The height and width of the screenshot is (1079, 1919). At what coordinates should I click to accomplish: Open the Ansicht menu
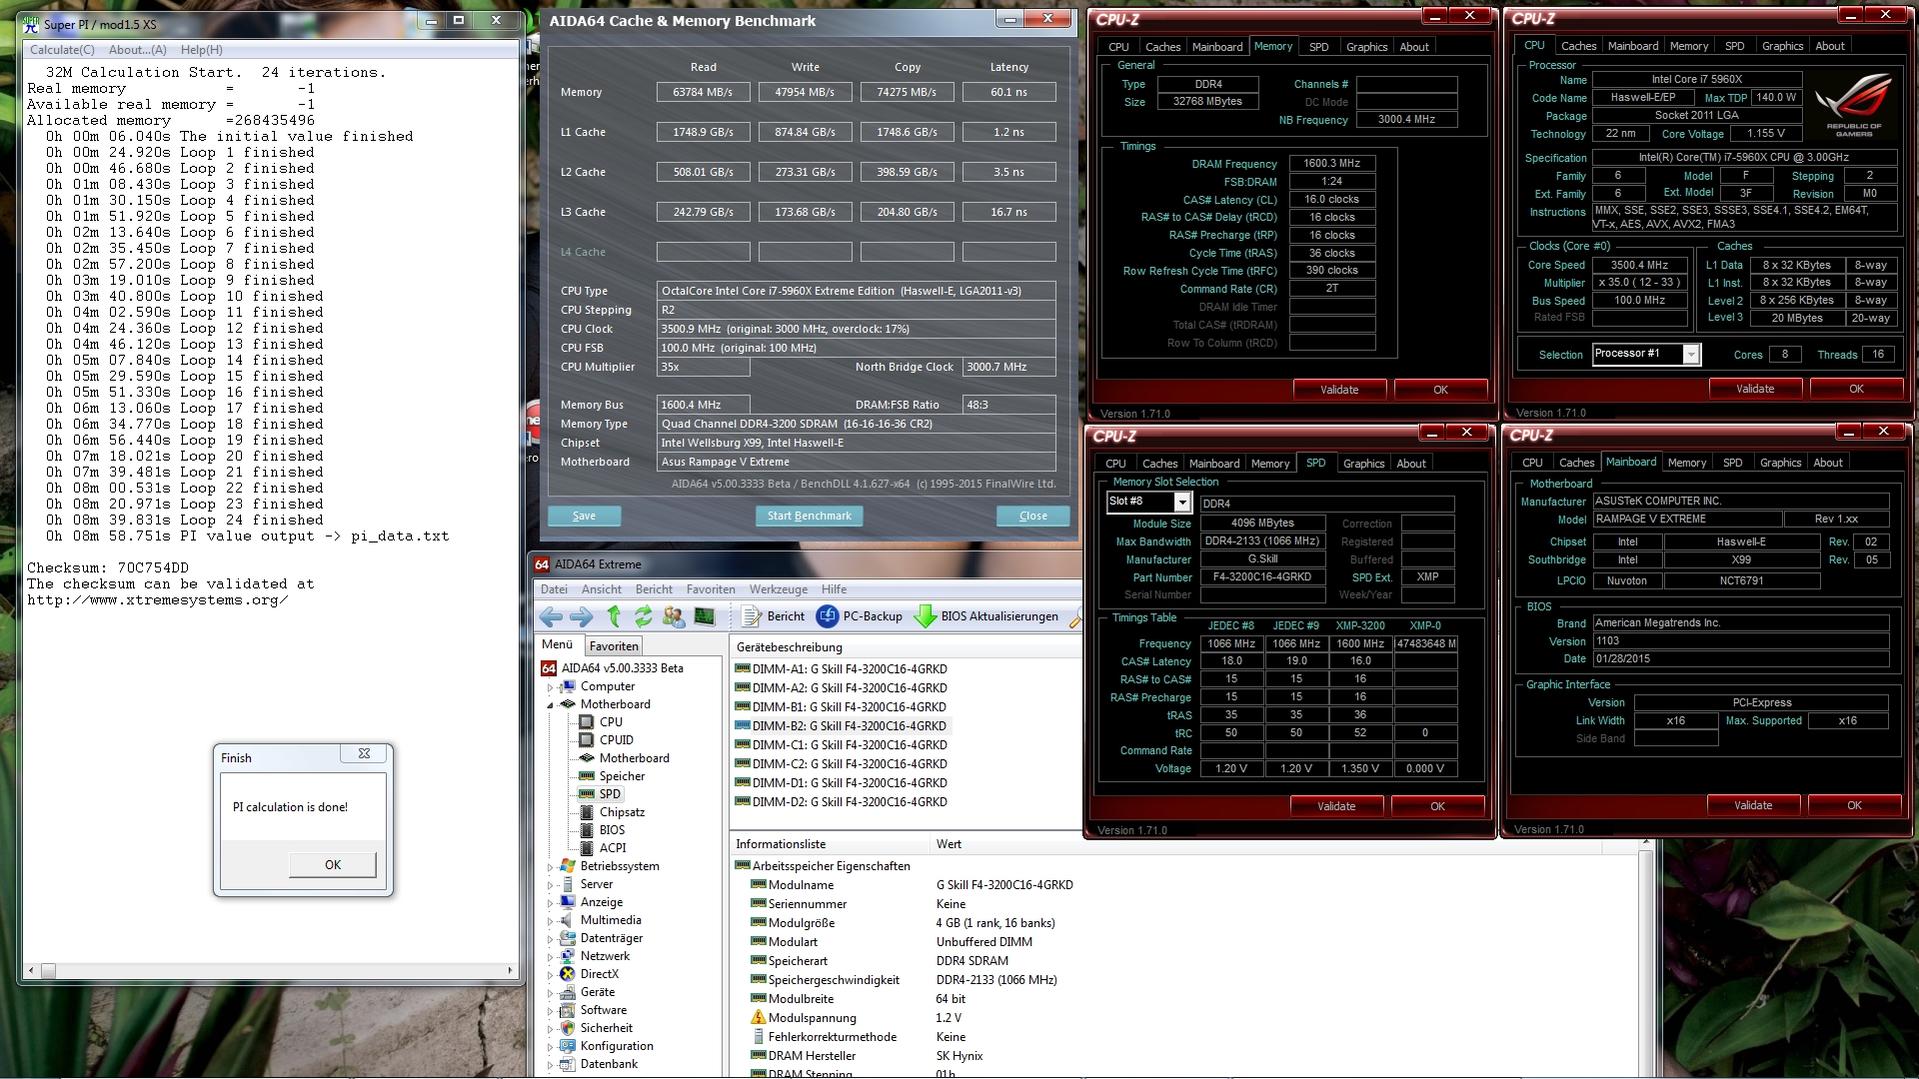tap(601, 590)
